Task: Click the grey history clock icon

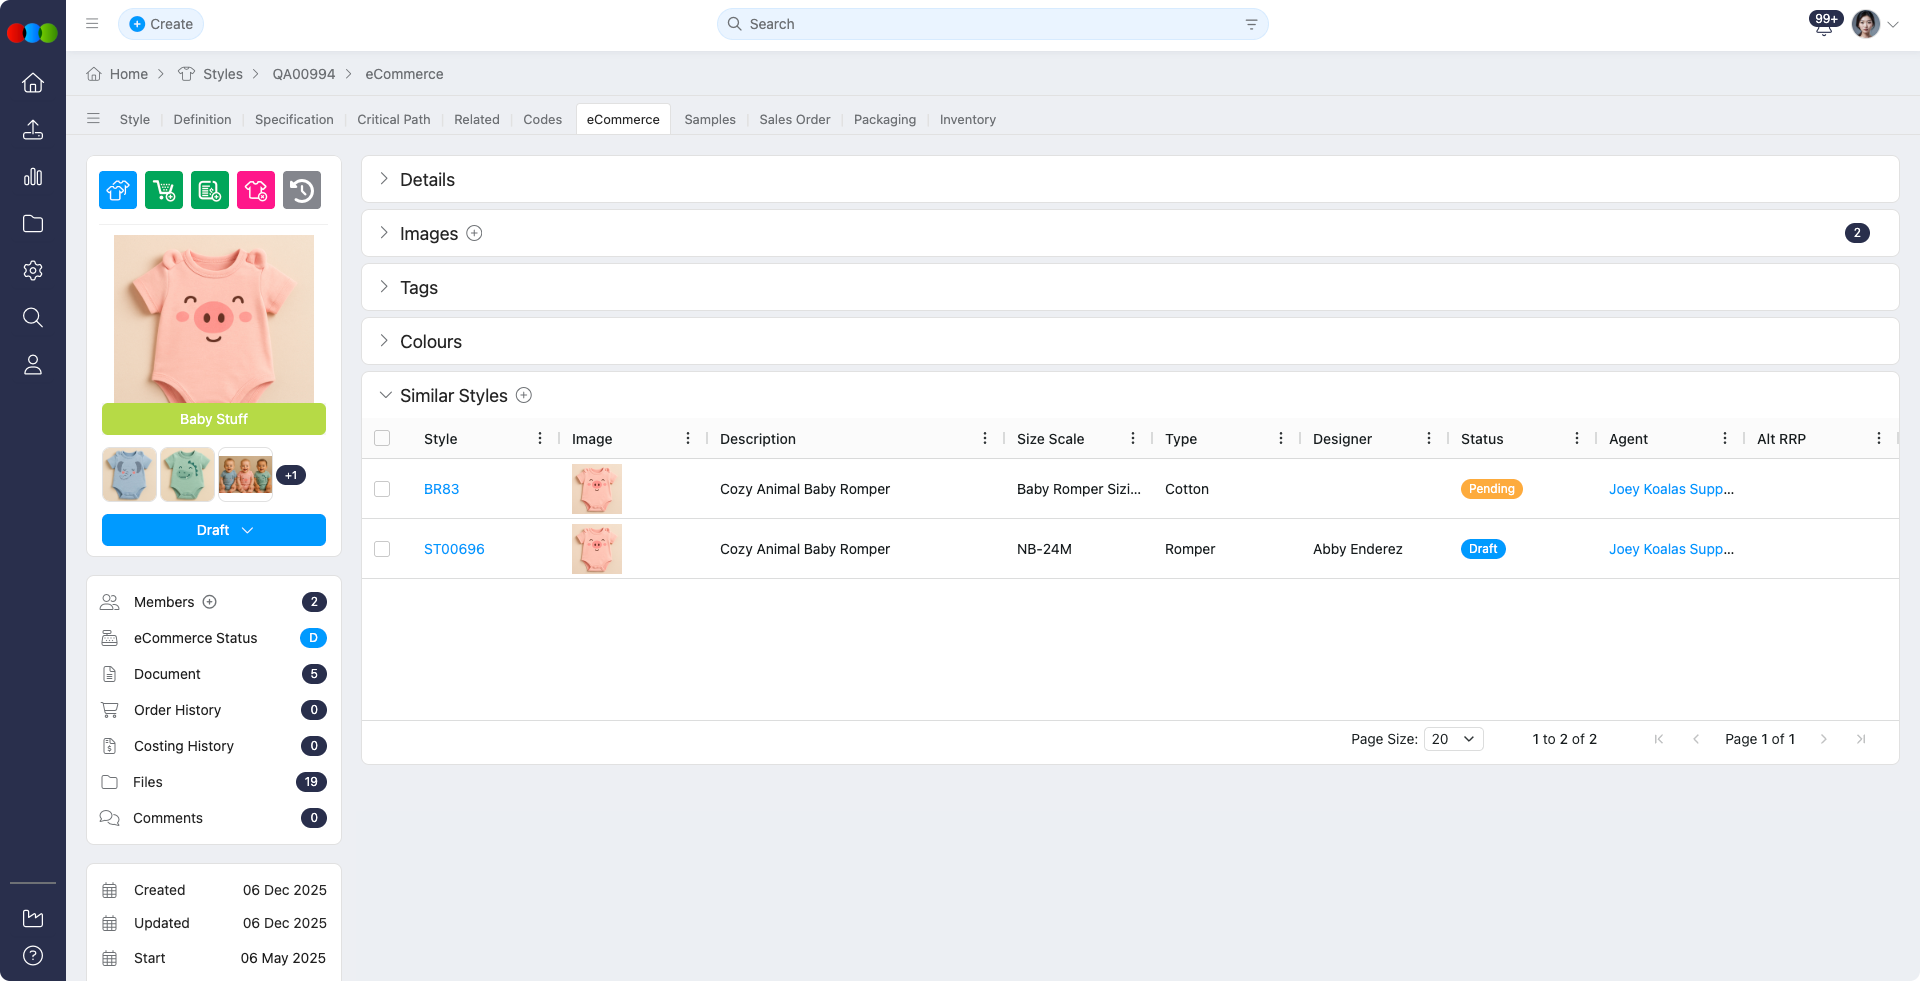Action: [x=302, y=190]
